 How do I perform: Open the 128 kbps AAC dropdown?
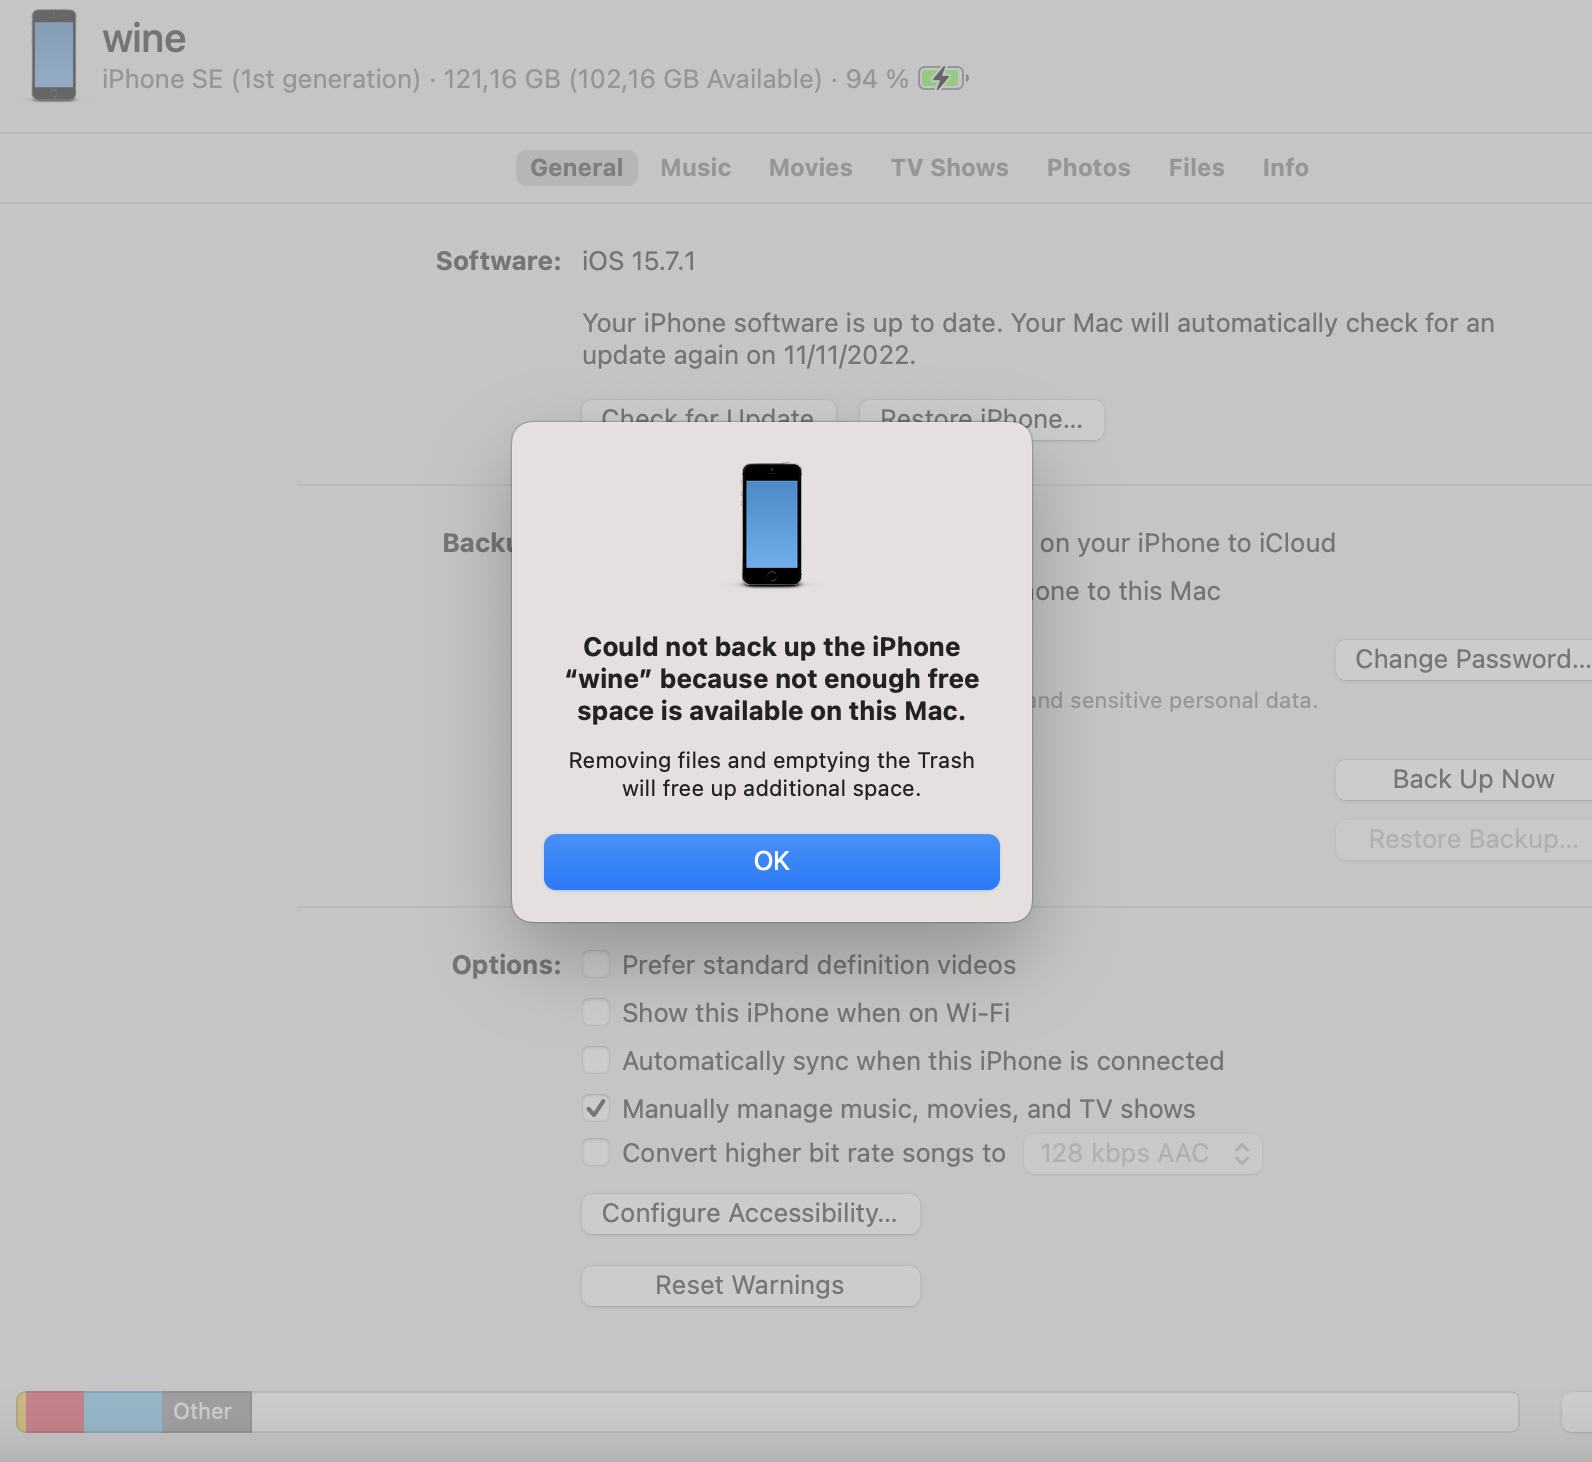pos(1143,1154)
